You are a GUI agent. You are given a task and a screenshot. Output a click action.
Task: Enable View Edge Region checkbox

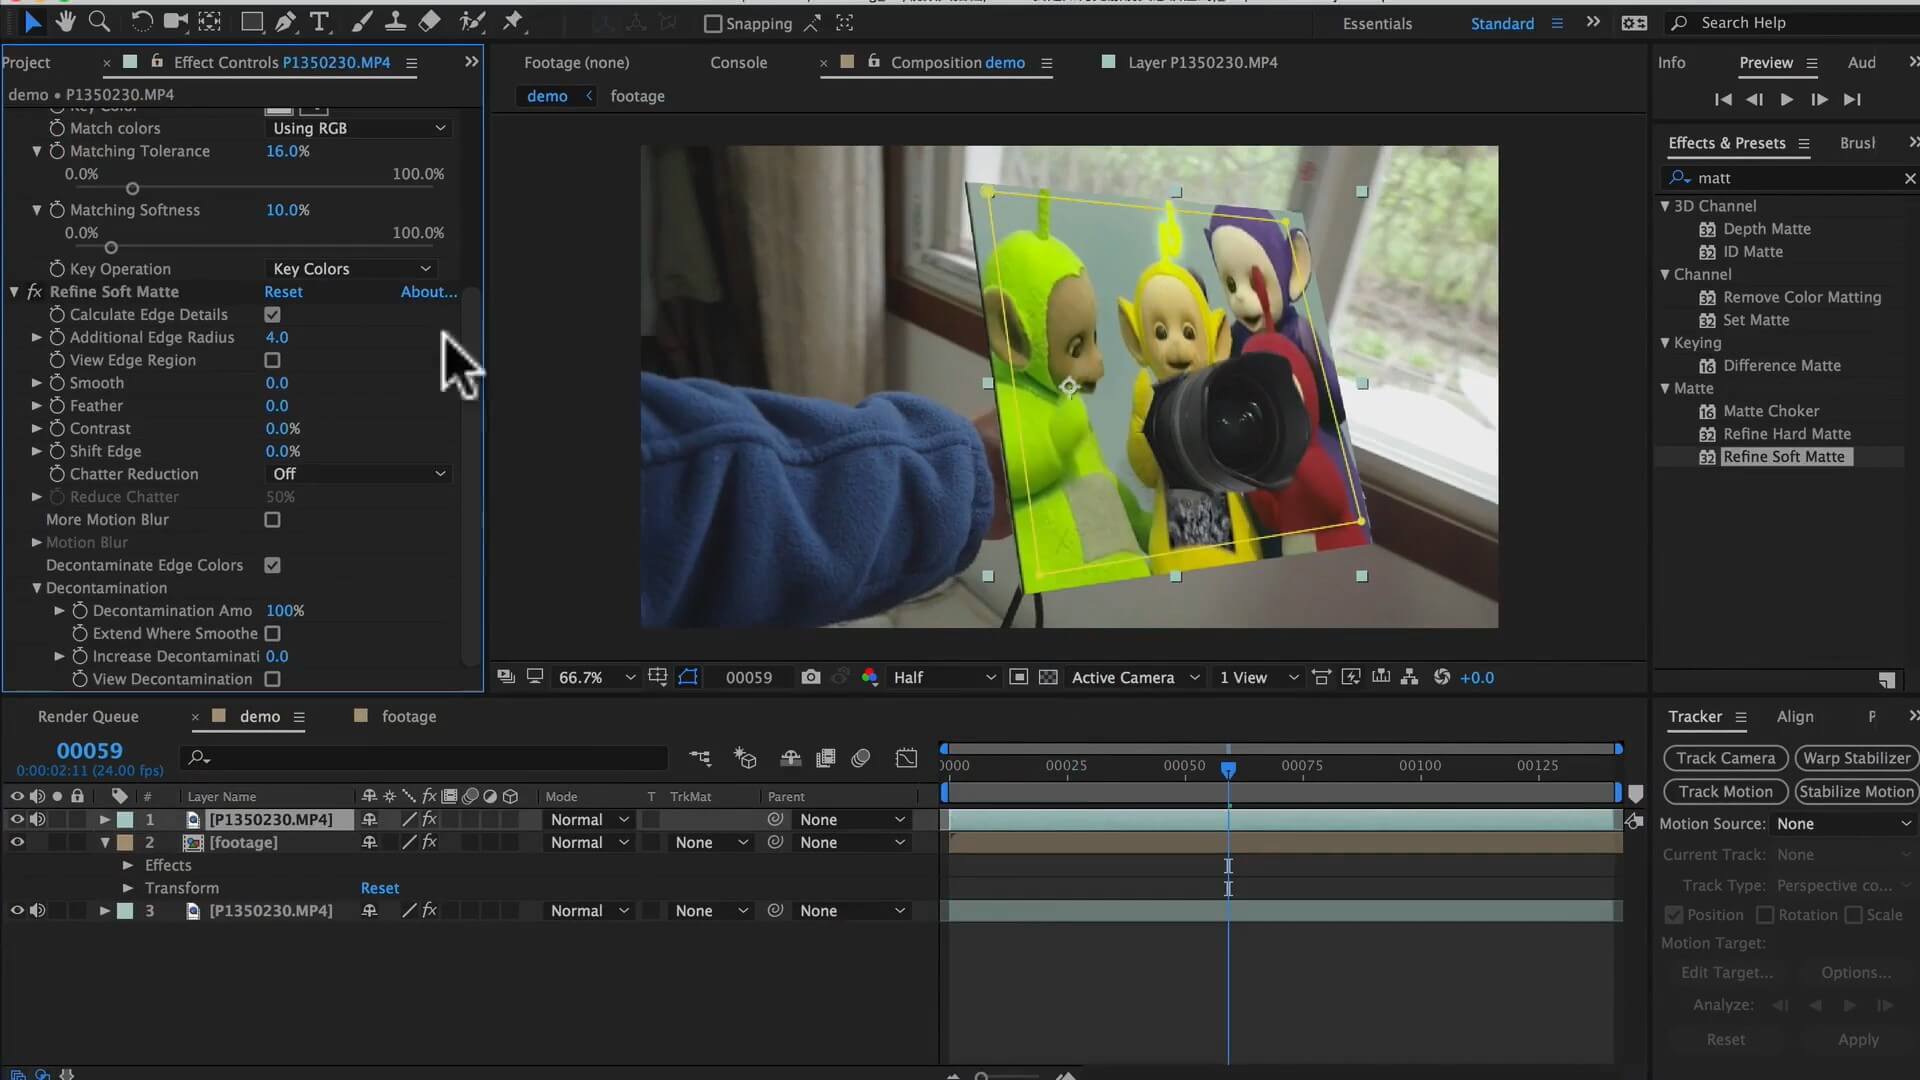272,360
